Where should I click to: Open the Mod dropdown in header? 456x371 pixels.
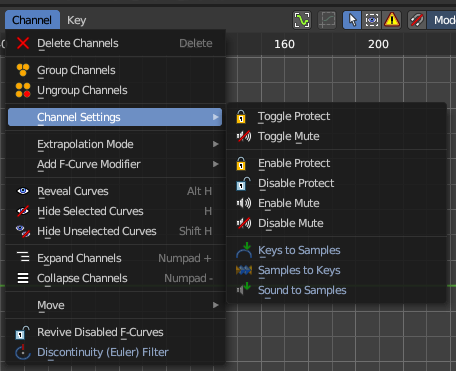point(442,20)
